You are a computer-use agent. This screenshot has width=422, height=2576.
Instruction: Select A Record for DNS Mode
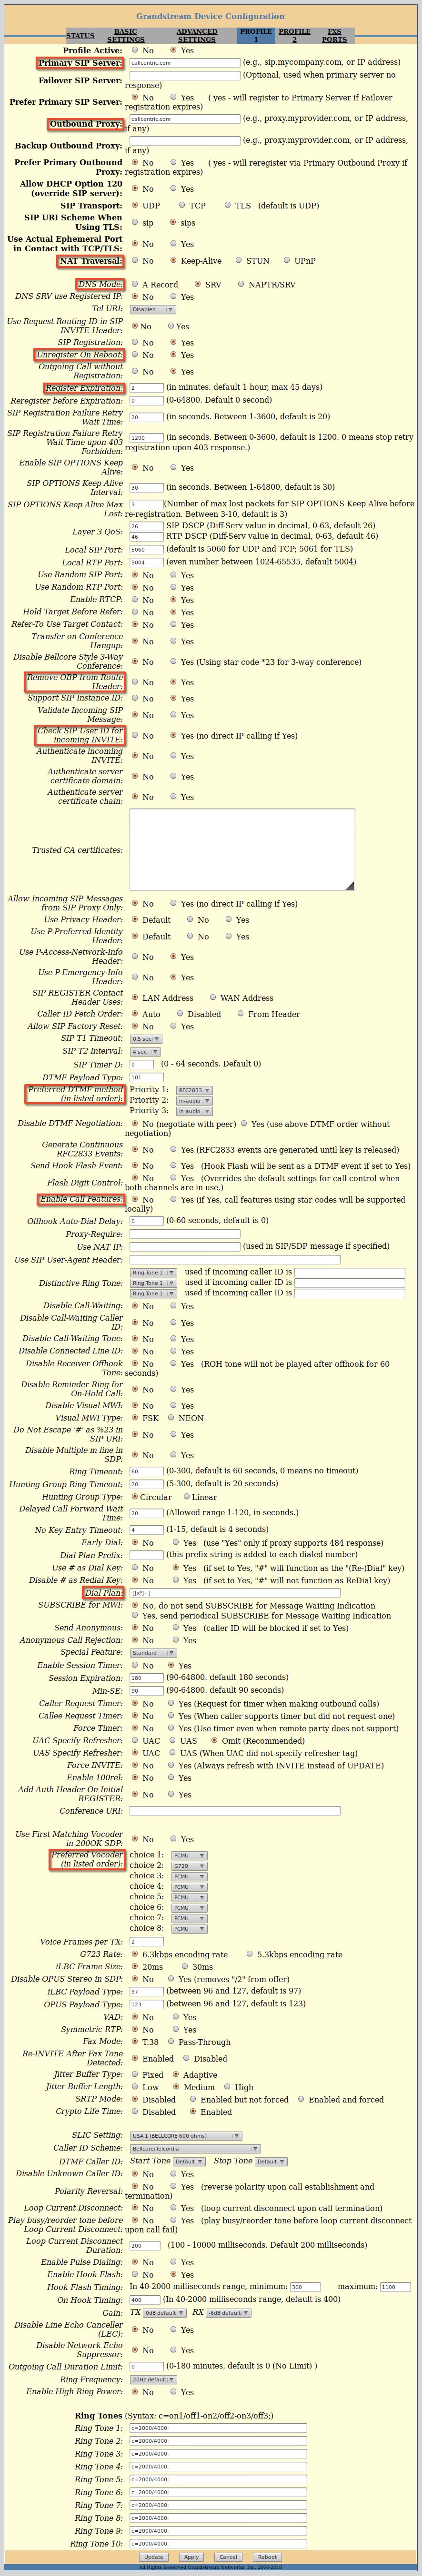click(x=135, y=284)
